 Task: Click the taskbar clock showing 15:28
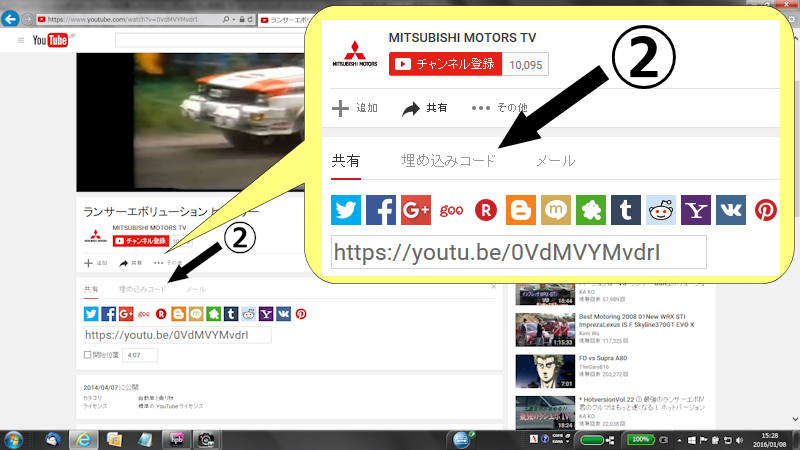point(769,440)
